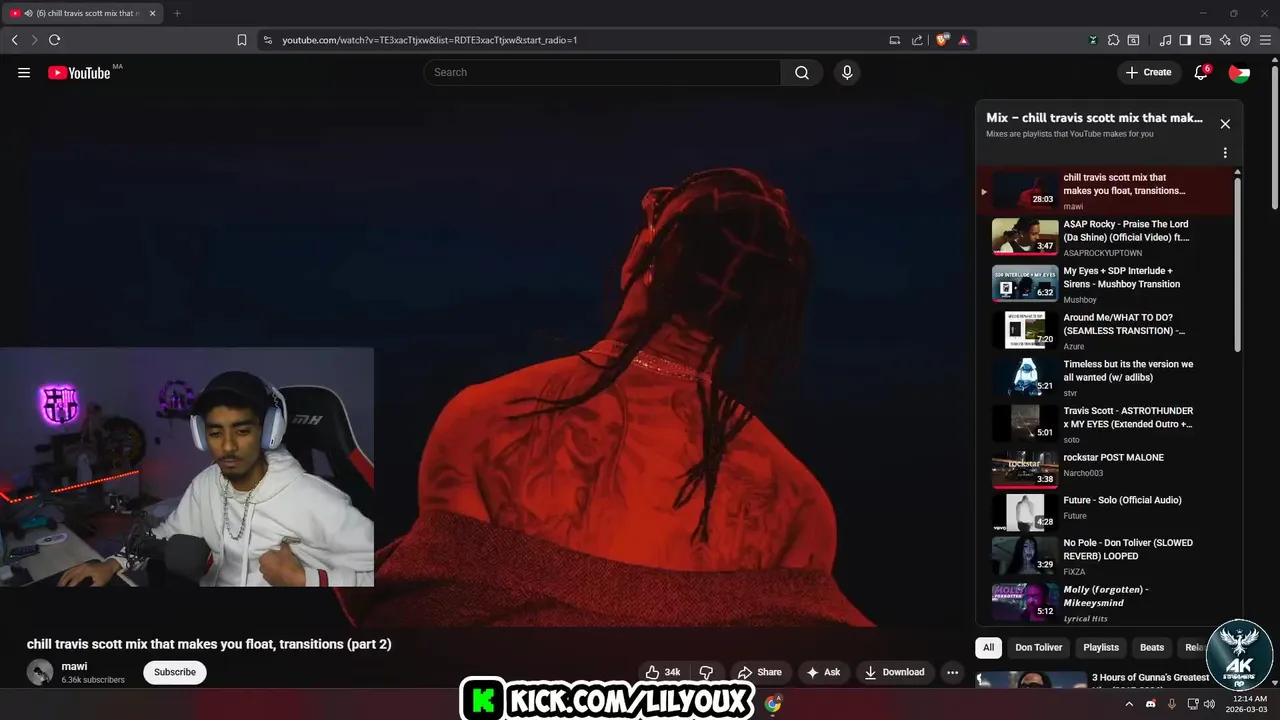1280x720 pixels.
Task: Click the taskbar microphone icon
Action: tap(1171, 704)
